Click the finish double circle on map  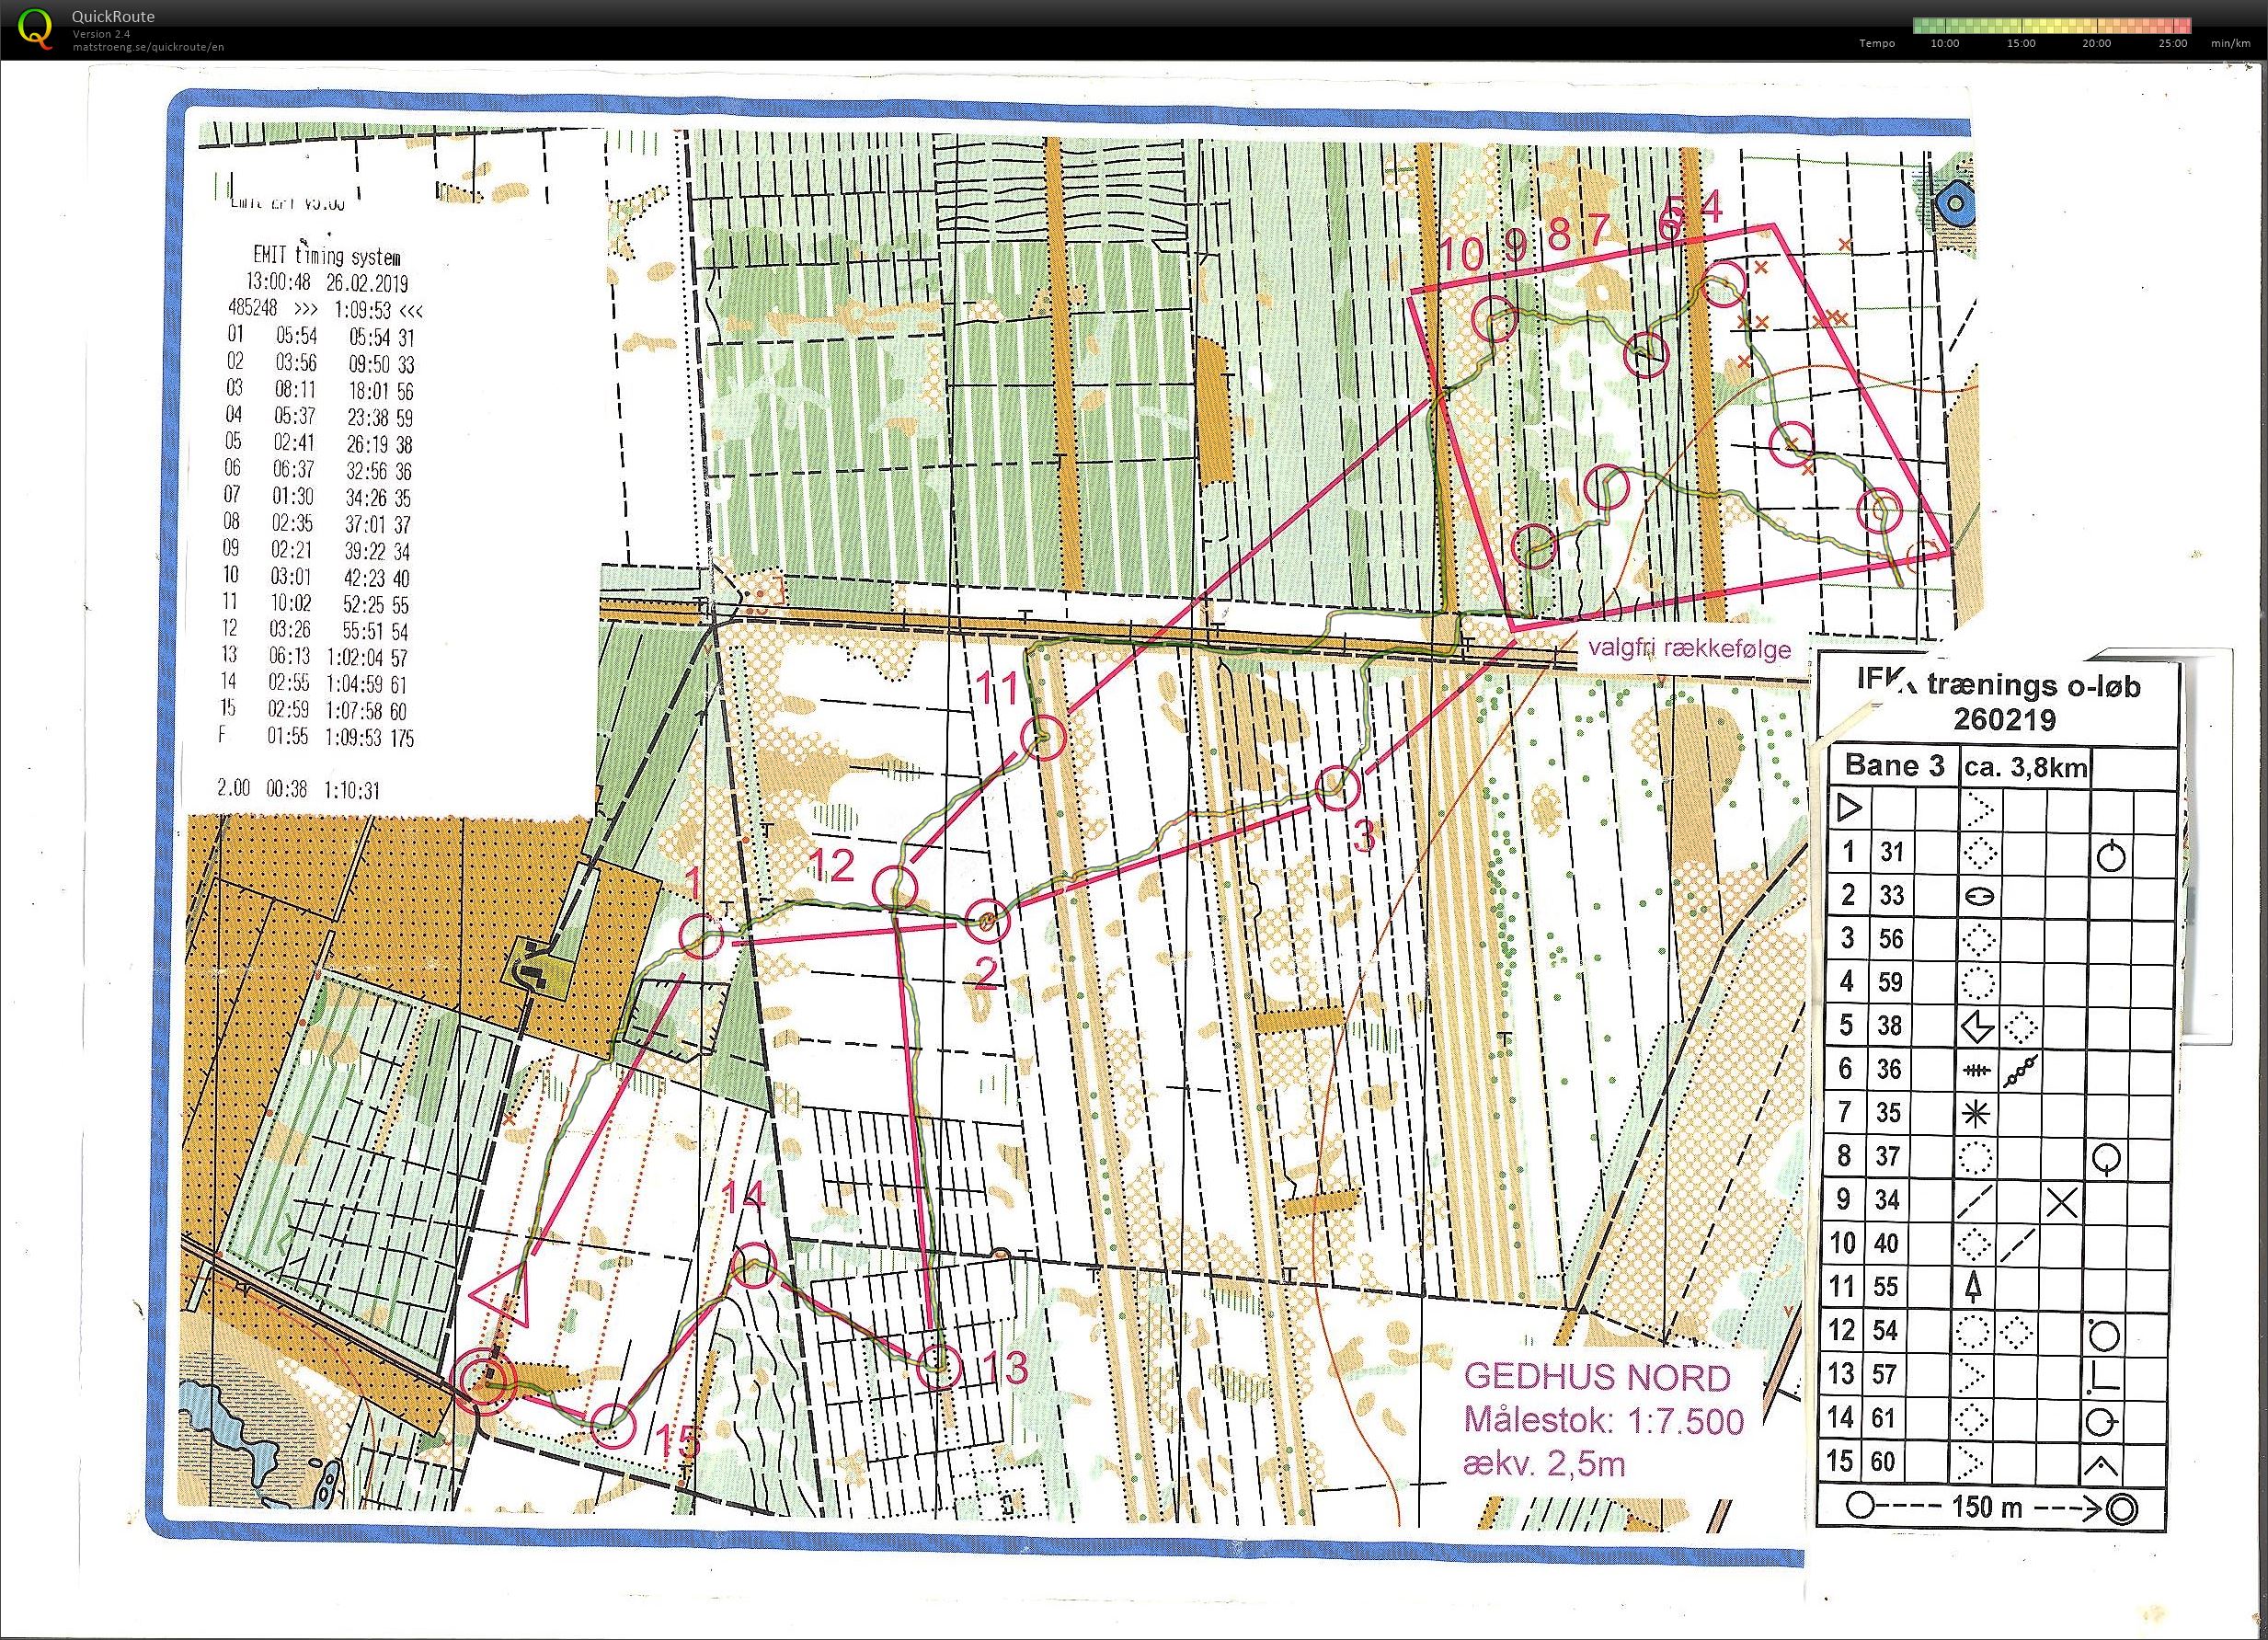click(486, 1381)
